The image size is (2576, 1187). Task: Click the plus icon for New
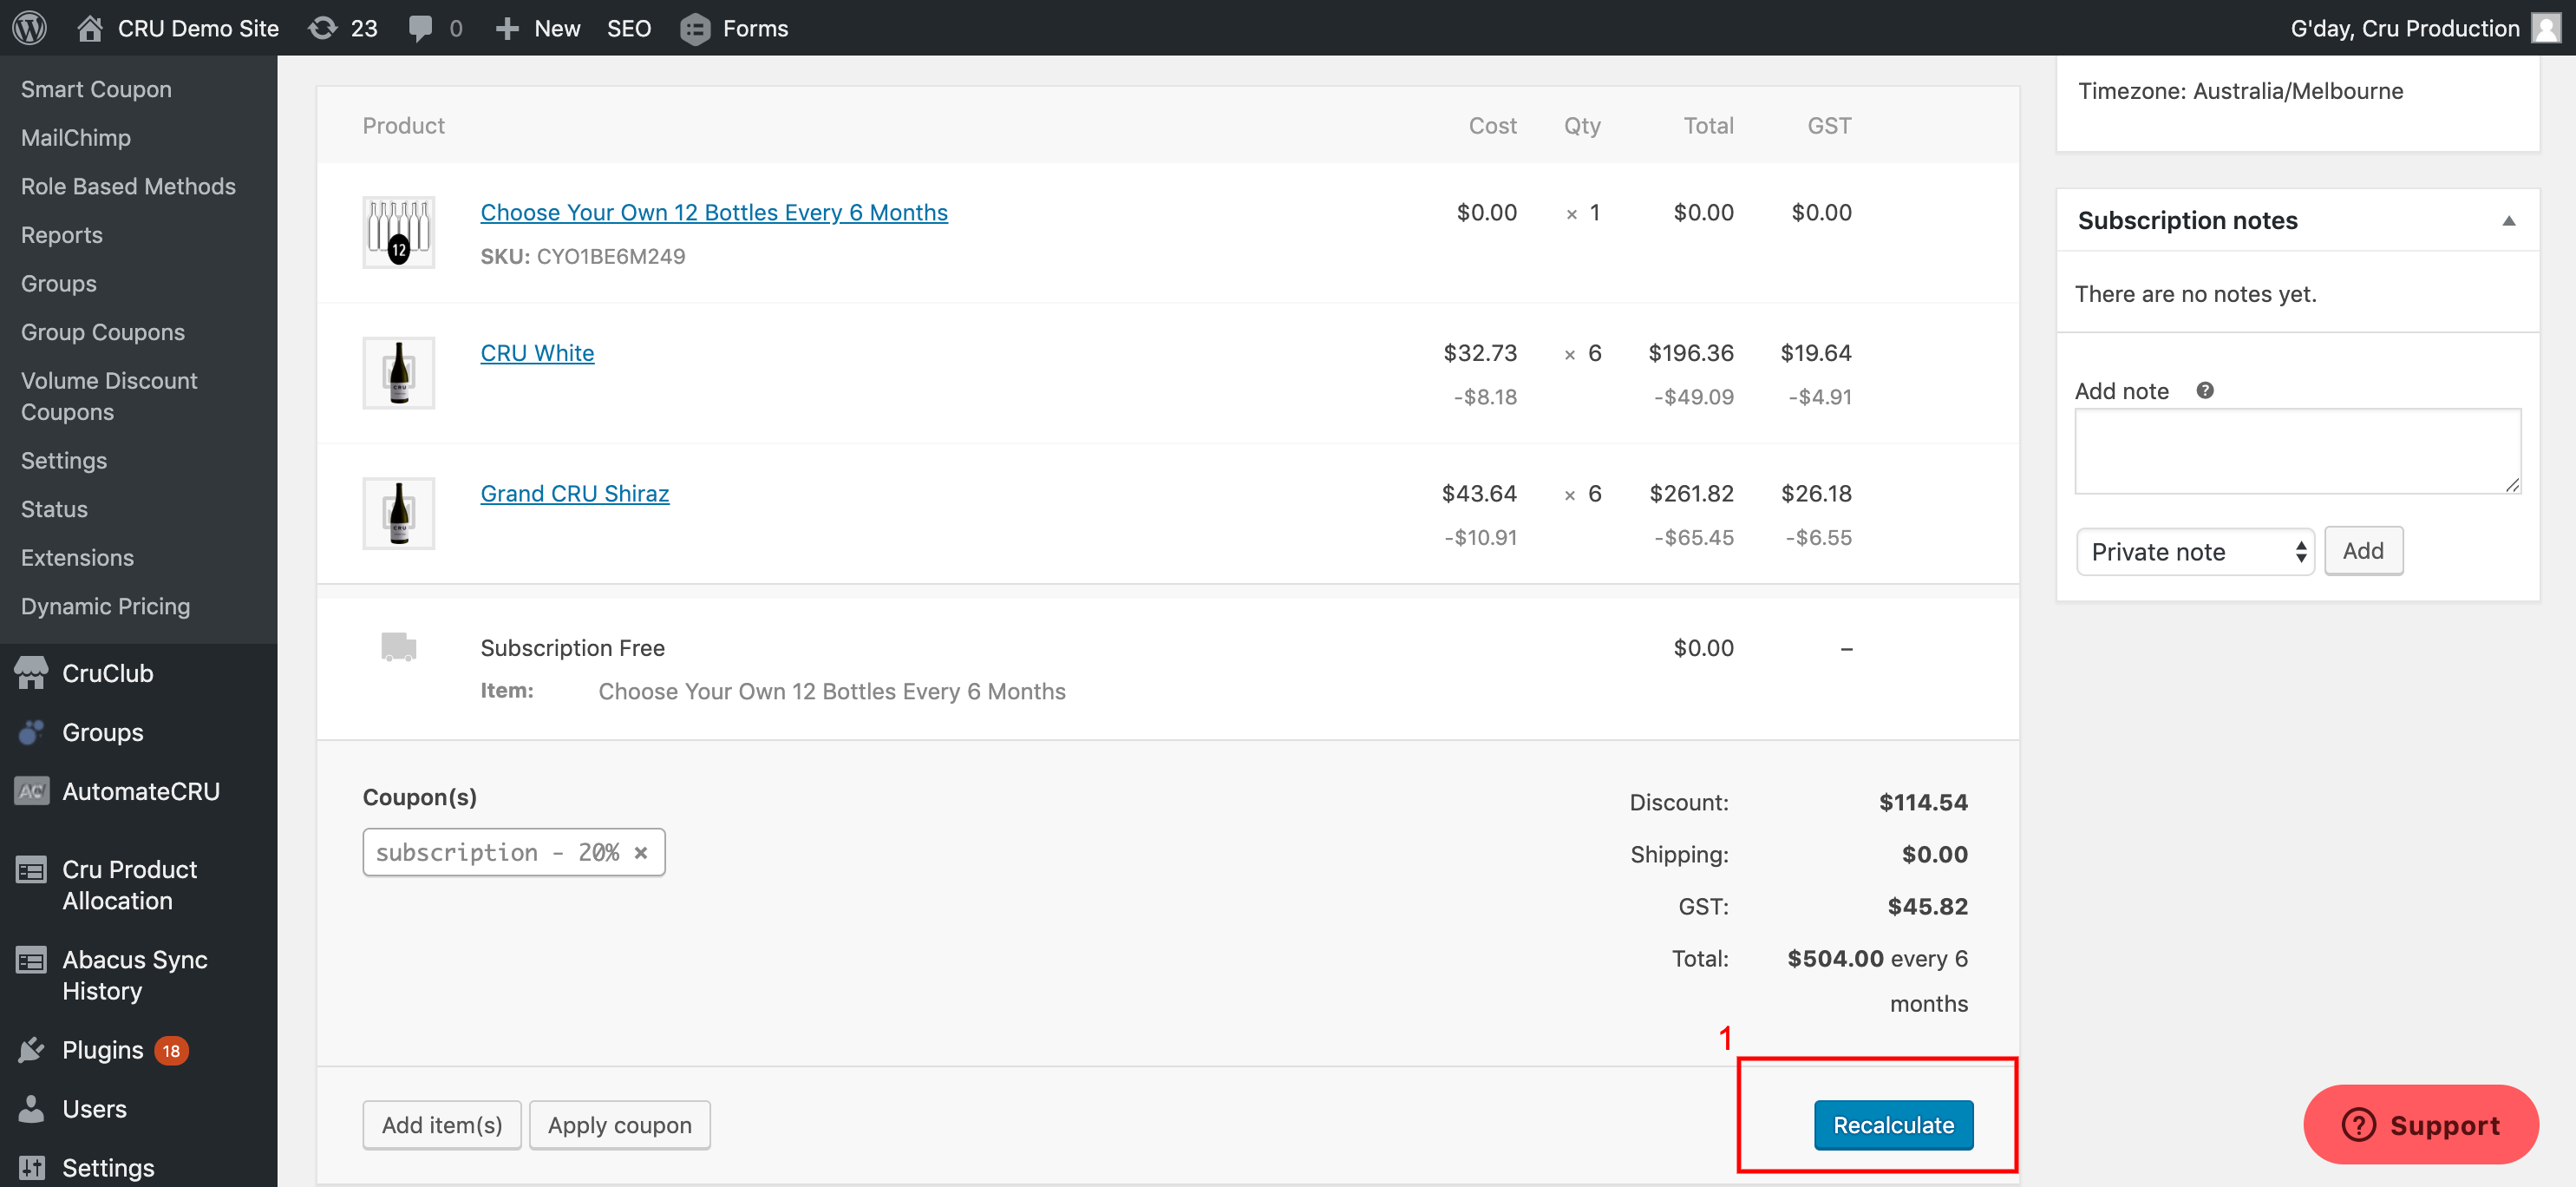point(507,28)
